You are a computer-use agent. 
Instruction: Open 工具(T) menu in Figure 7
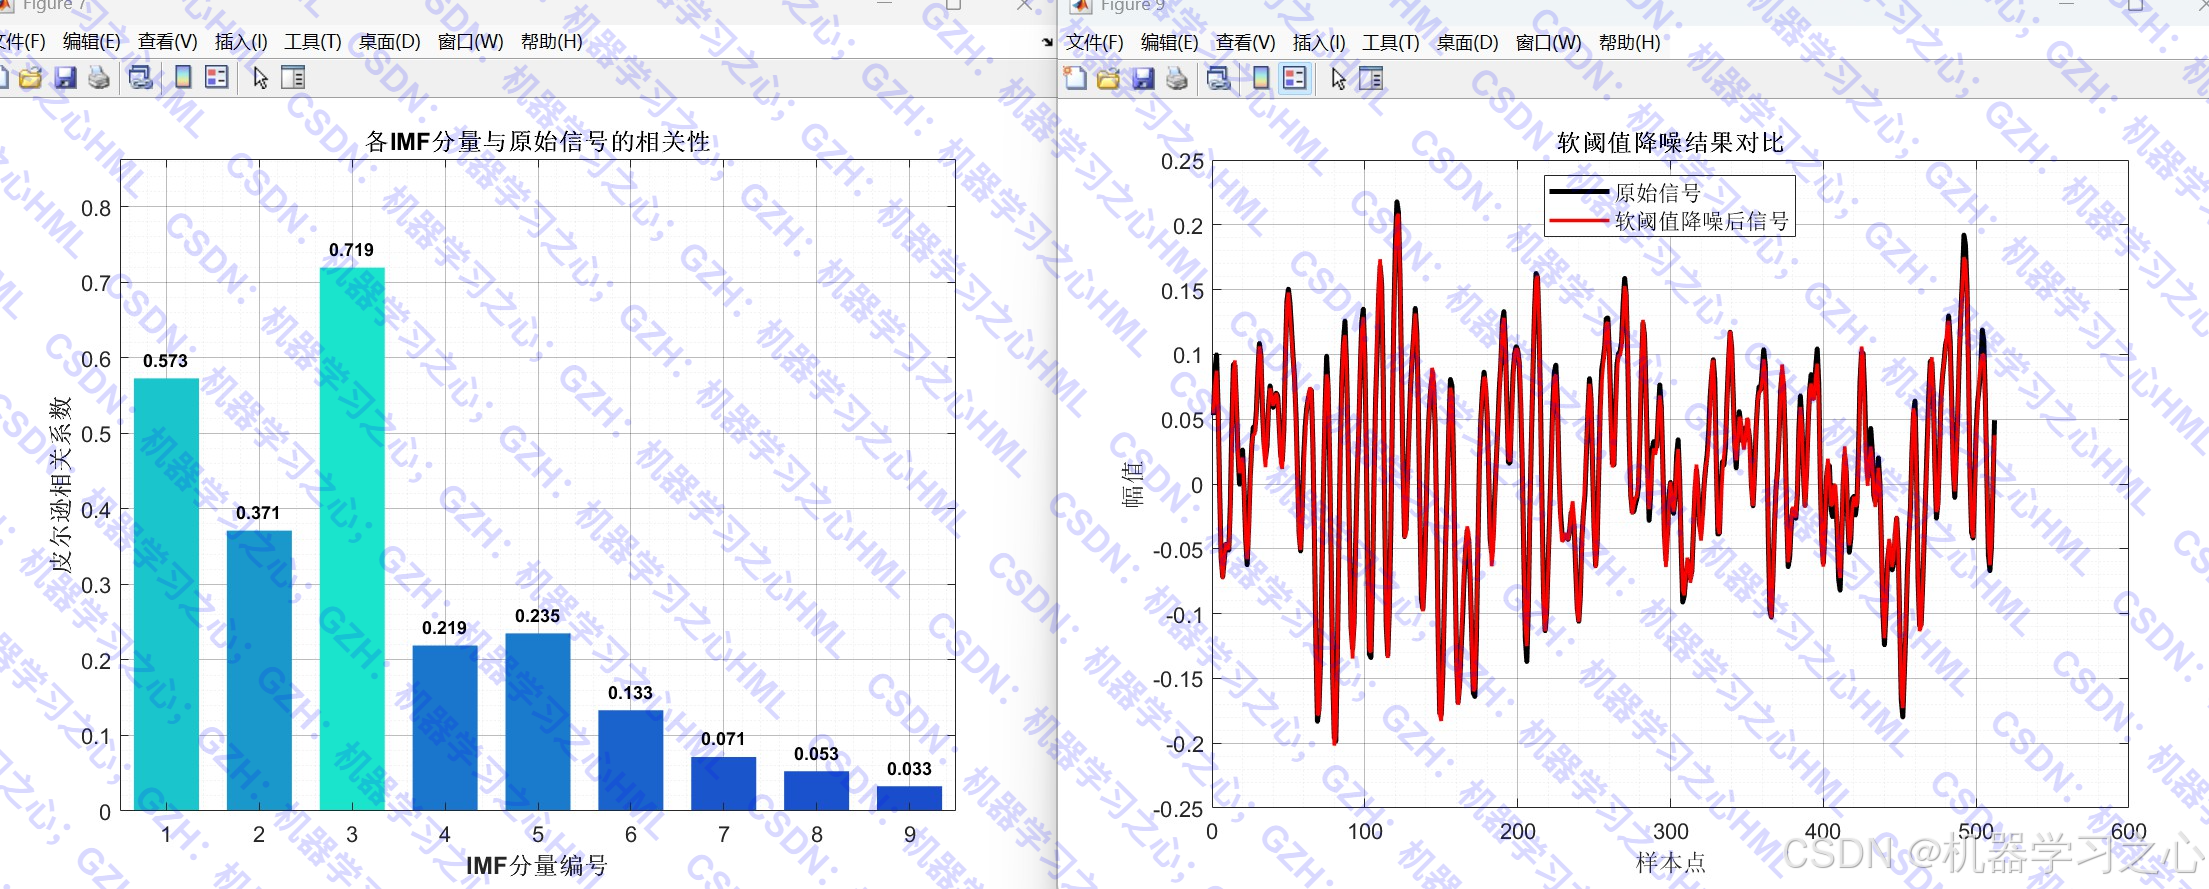pyautogui.click(x=312, y=42)
